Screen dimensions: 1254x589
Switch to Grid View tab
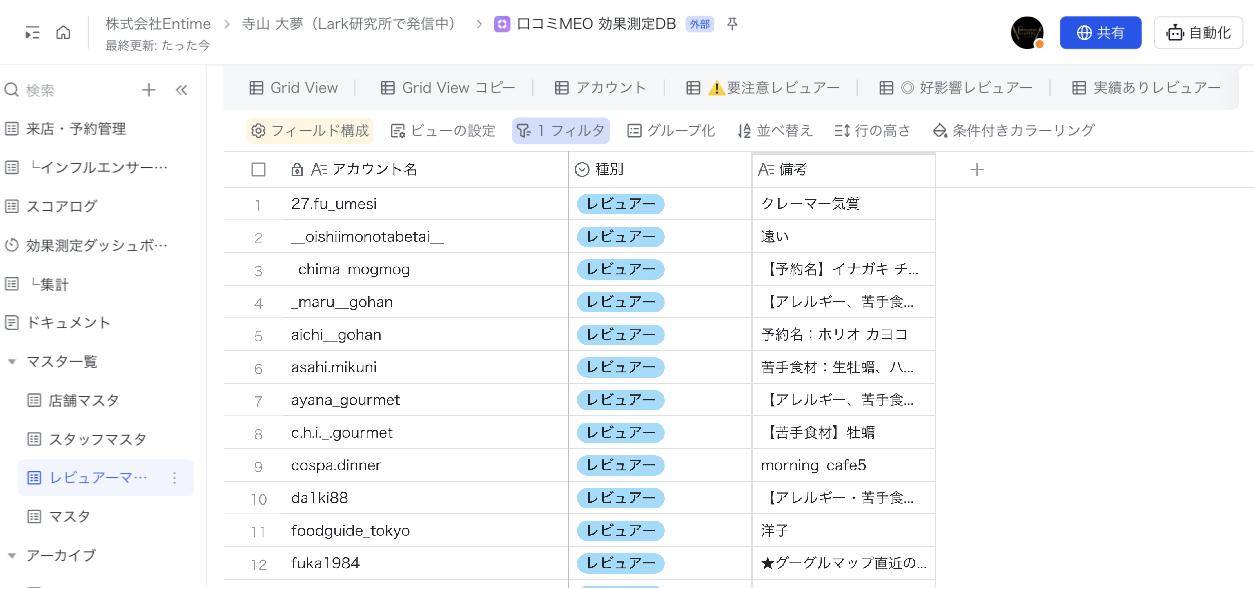click(x=294, y=88)
